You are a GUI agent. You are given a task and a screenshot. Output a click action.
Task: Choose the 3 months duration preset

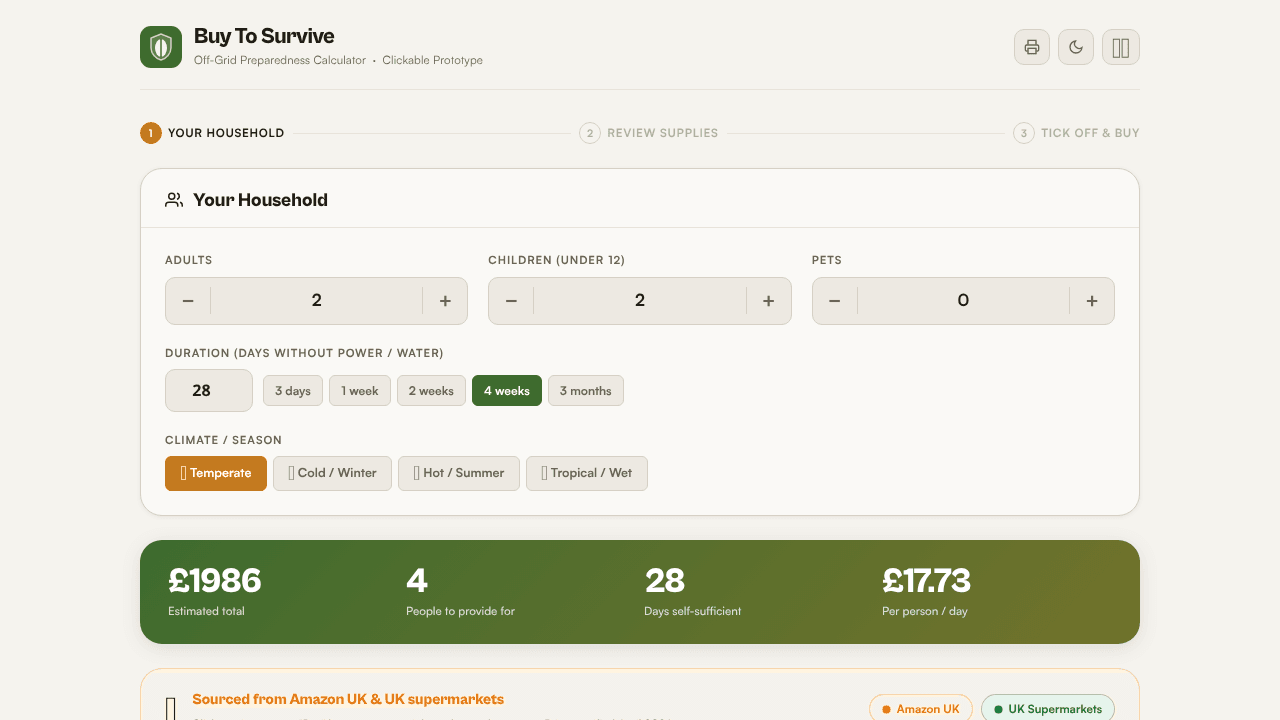[586, 391]
